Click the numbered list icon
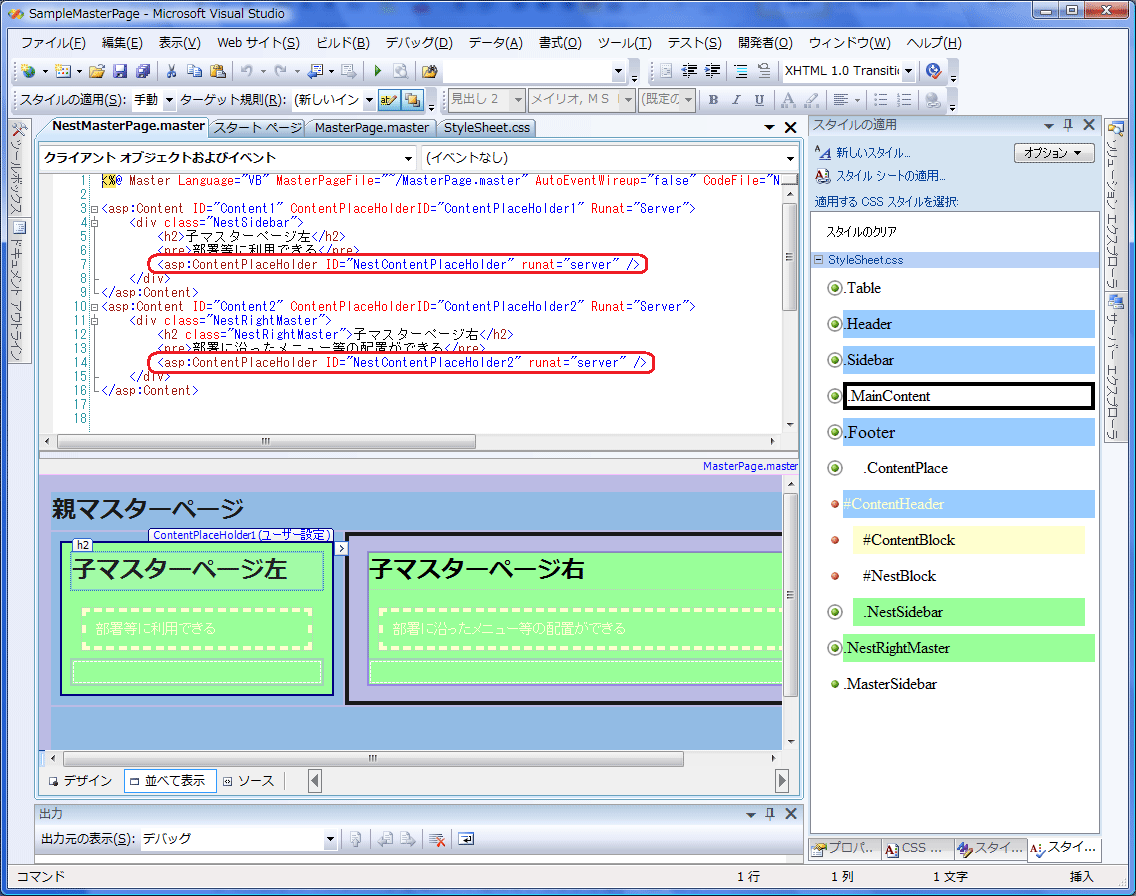The height and width of the screenshot is (896, 1136). (904, 100)
